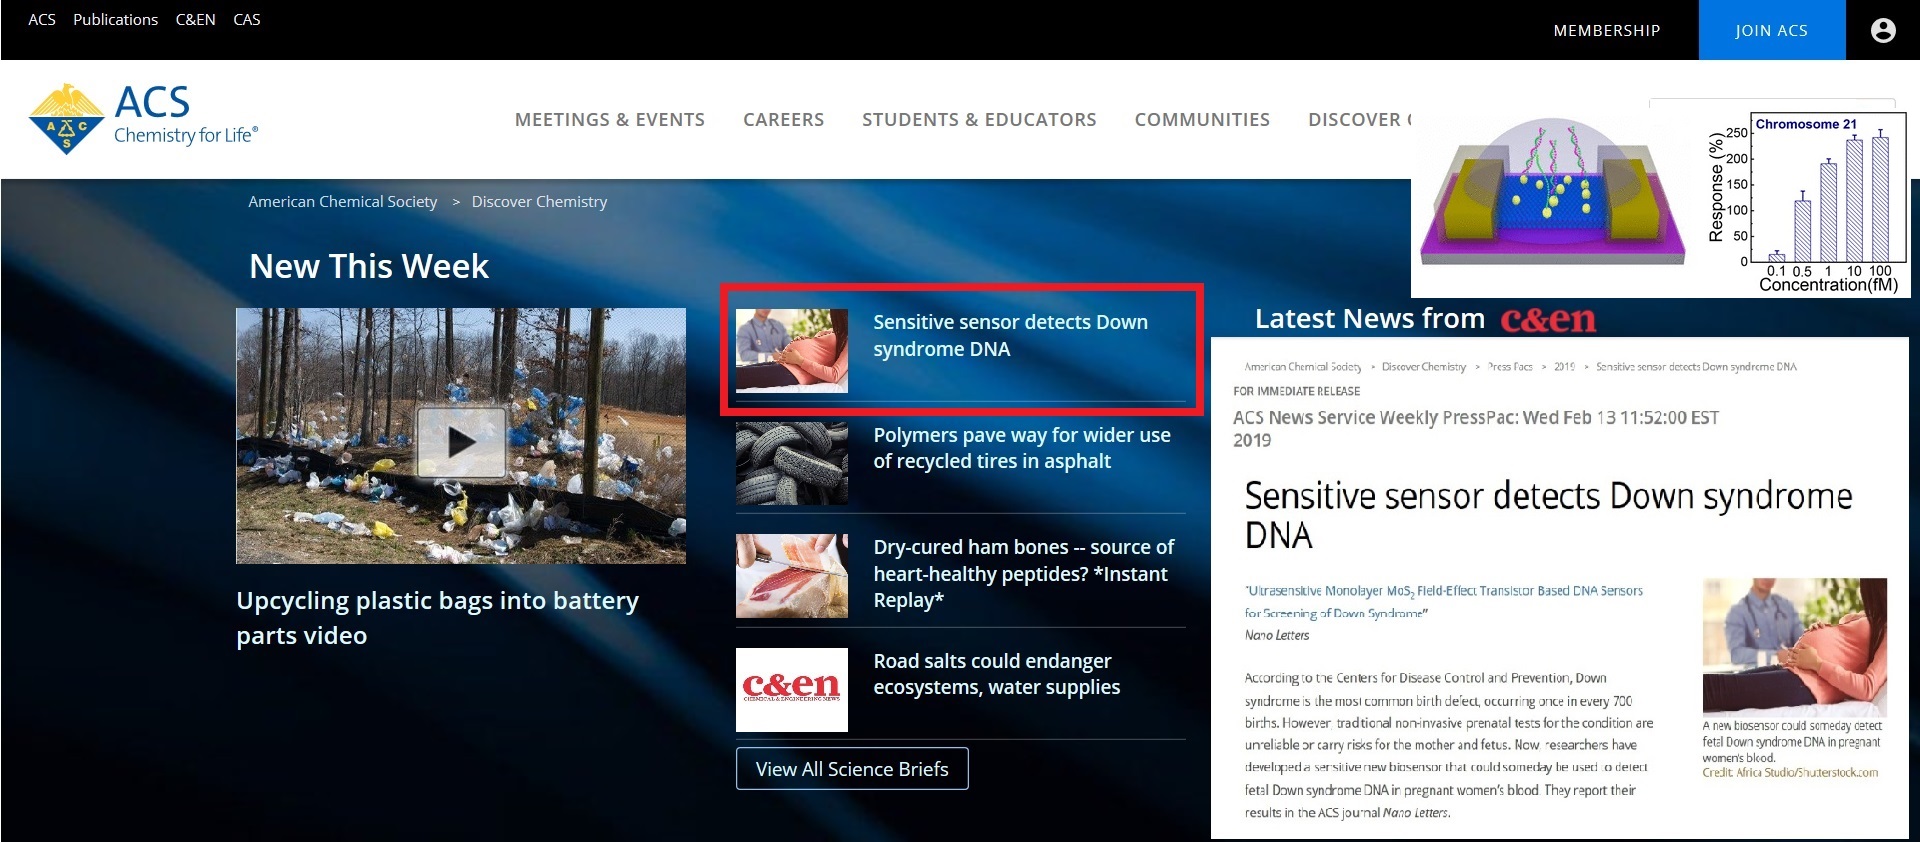The height and width of the screenshot is (842, 1920).
Task: Open the C&EN logo thumbnail for road salts
Action: (791, 689)
